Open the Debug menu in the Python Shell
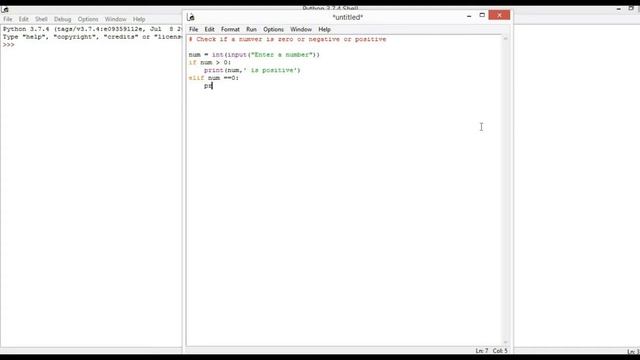Viewport: 640px width, 360px height. pyautogui.click(x=62, y=19)
